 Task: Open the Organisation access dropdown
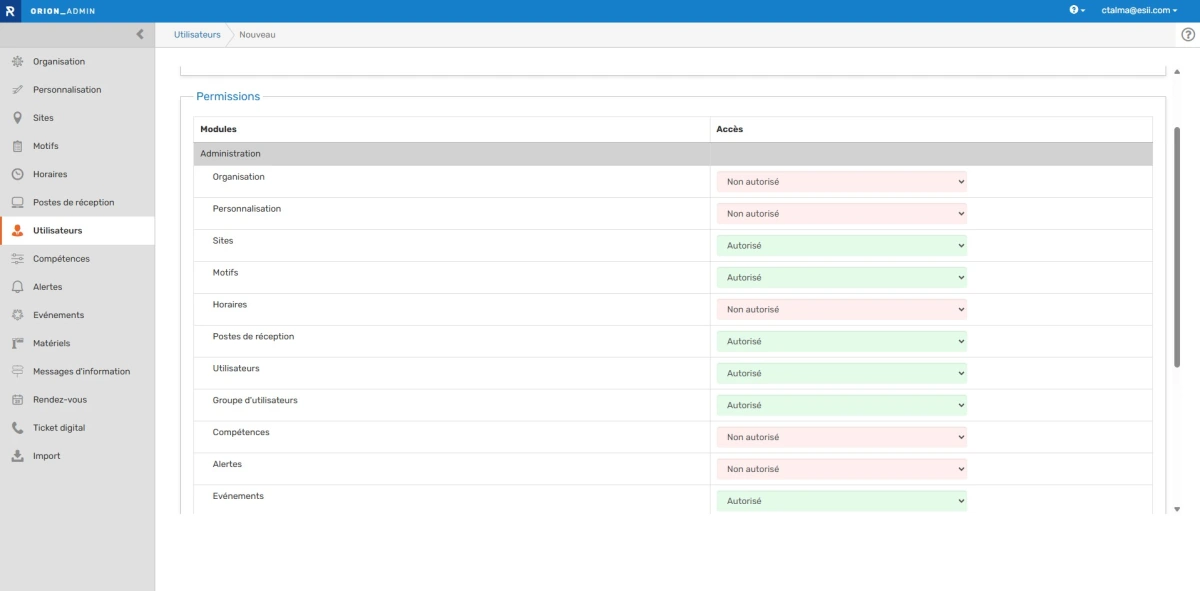[841, 182]
